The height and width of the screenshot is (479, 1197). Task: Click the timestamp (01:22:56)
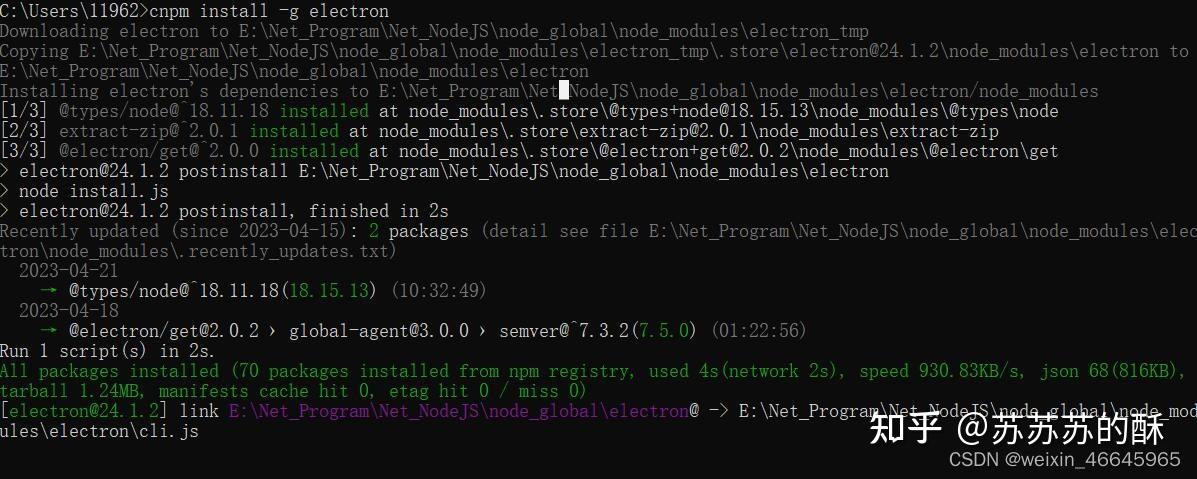tap(758, 331)
